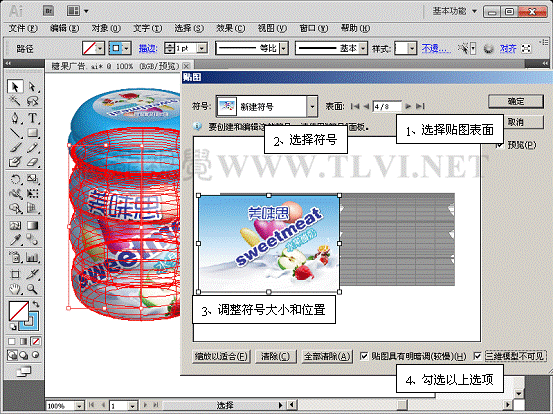The height and width of the screenshot is (414, 553).
Task: Set paint mode to solid Color button
Action: 12,341
